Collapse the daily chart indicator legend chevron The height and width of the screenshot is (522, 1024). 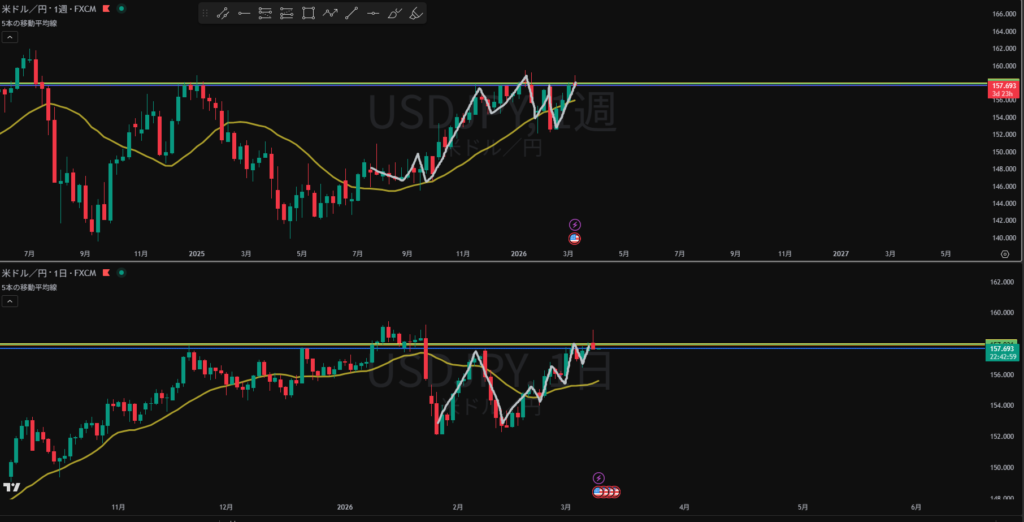click(x=10, y=301)
